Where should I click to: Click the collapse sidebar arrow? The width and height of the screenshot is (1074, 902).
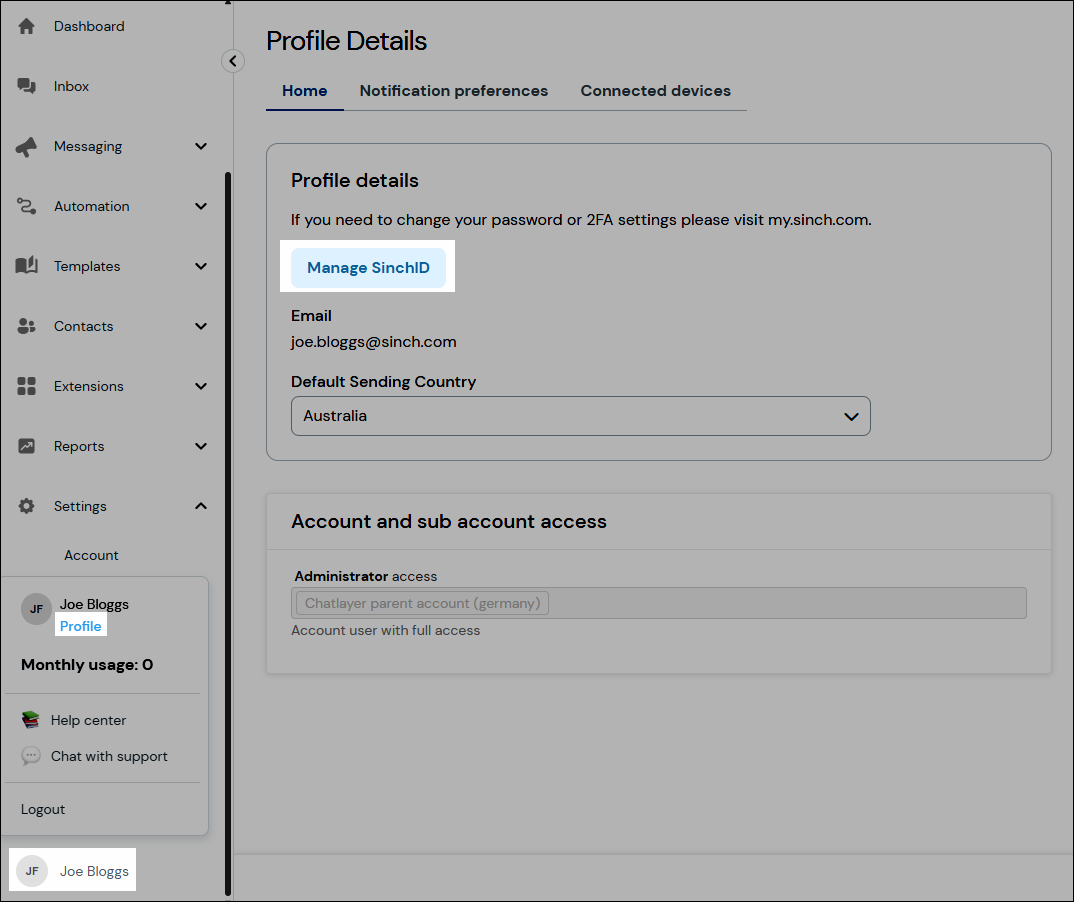[x=233, y=61]
